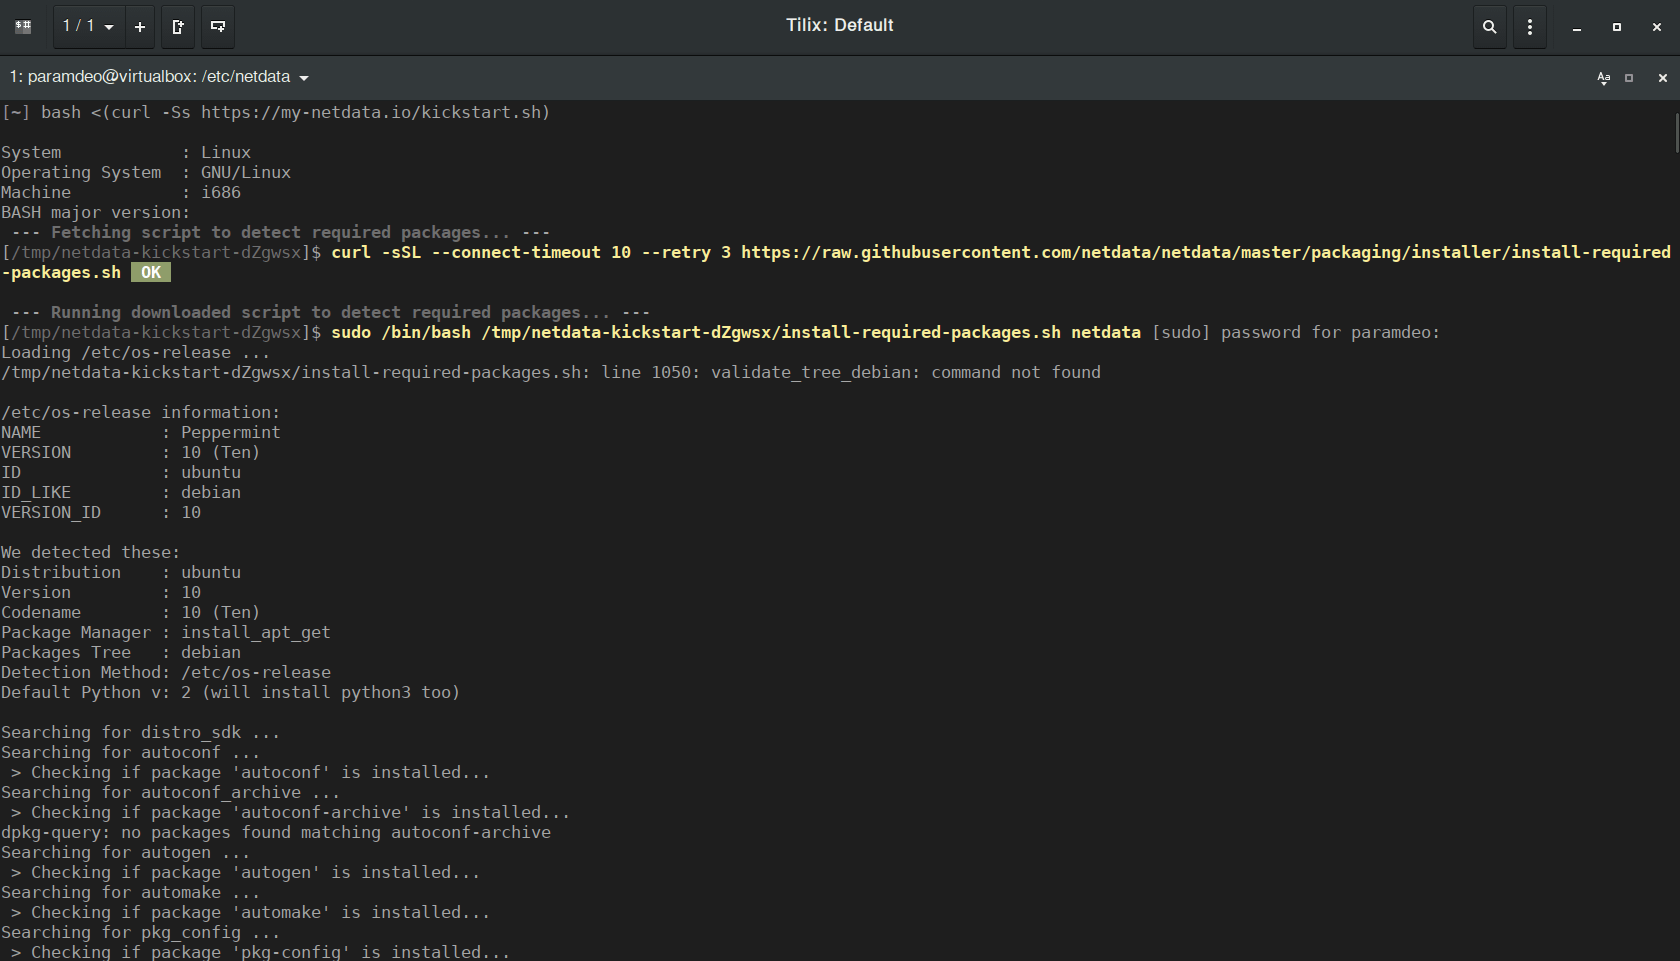The width and height of the screenshot is (1680, 961).
Task: Click 'Default Python v: 2' line
Action: 231,692
